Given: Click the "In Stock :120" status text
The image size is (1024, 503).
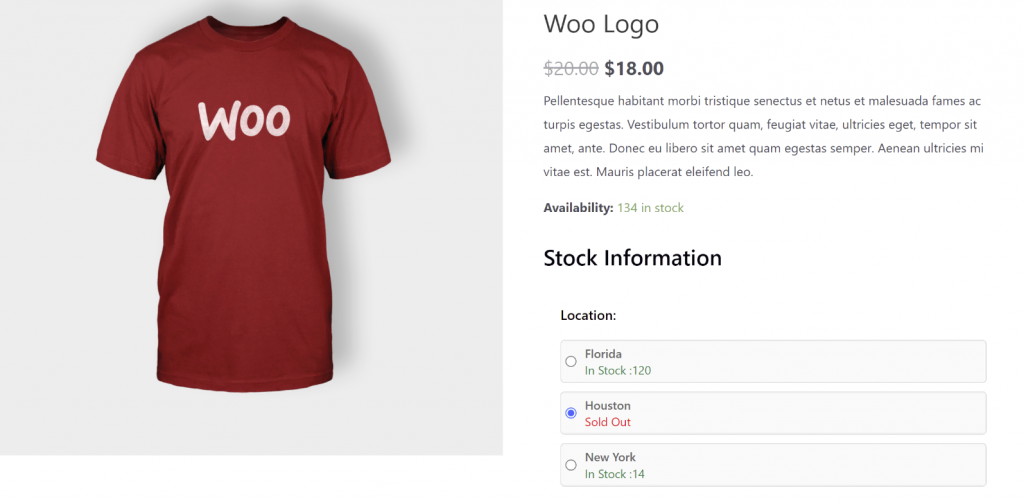Looking at the screenshot, I should (x=618, y=370).
